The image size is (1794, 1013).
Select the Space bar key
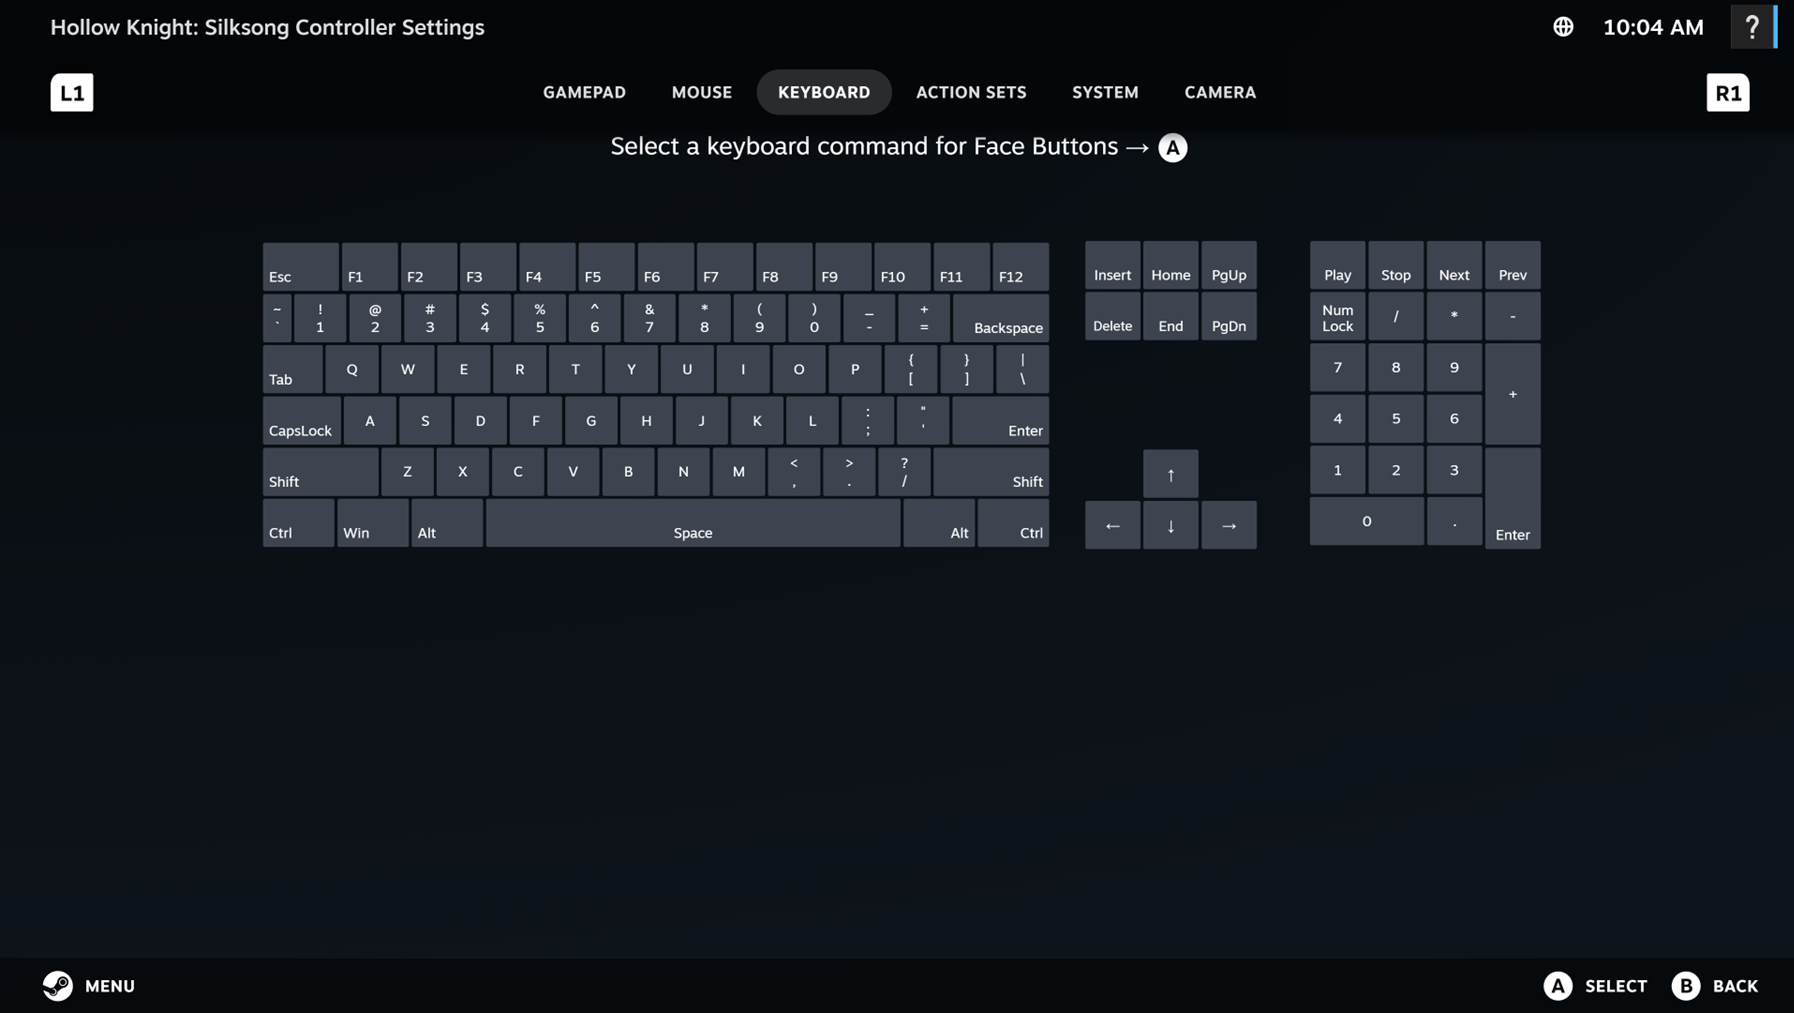pyautogui.click(x=693, y=523)
